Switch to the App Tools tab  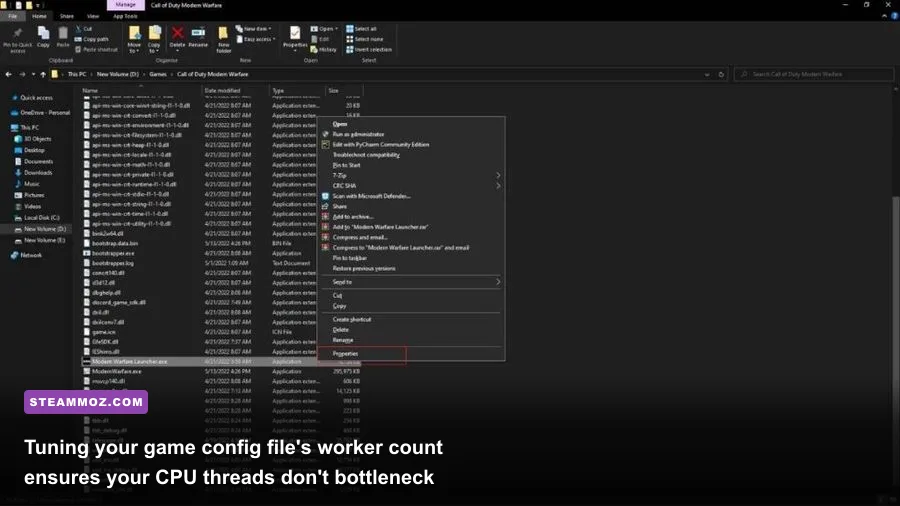(x=125, y=16)
